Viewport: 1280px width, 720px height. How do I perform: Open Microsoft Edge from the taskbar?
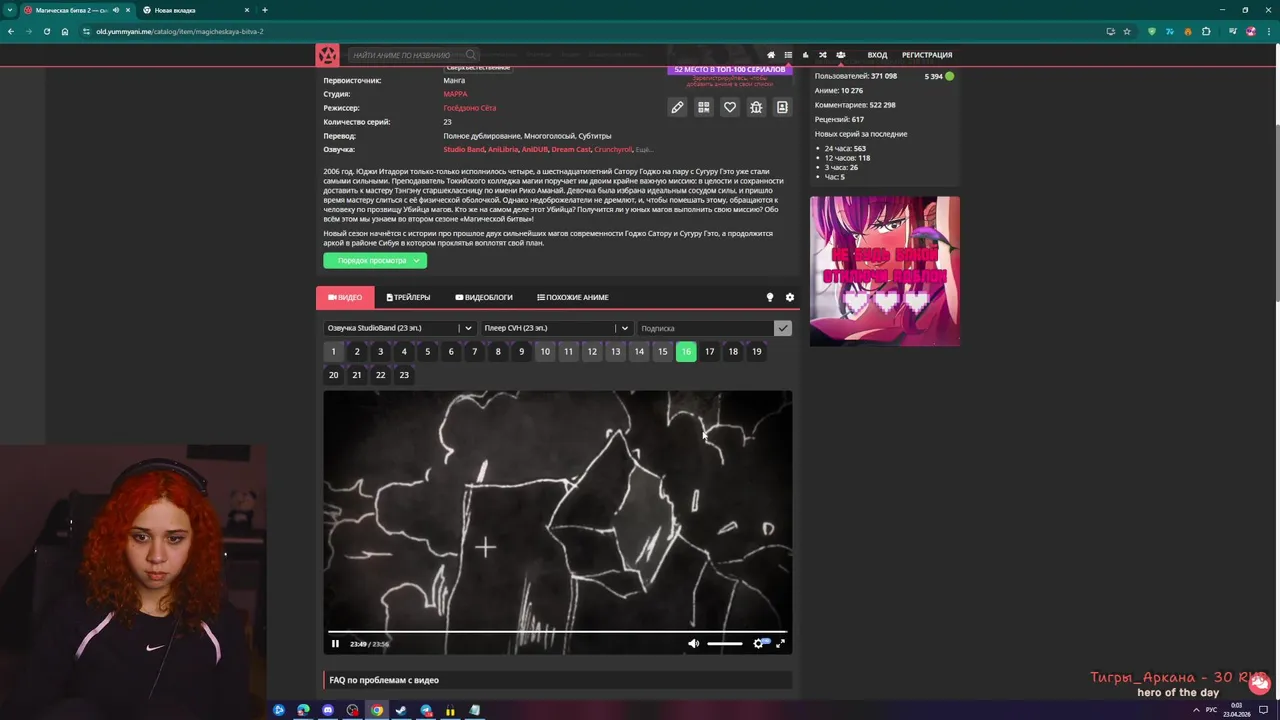tap(303, 710)
